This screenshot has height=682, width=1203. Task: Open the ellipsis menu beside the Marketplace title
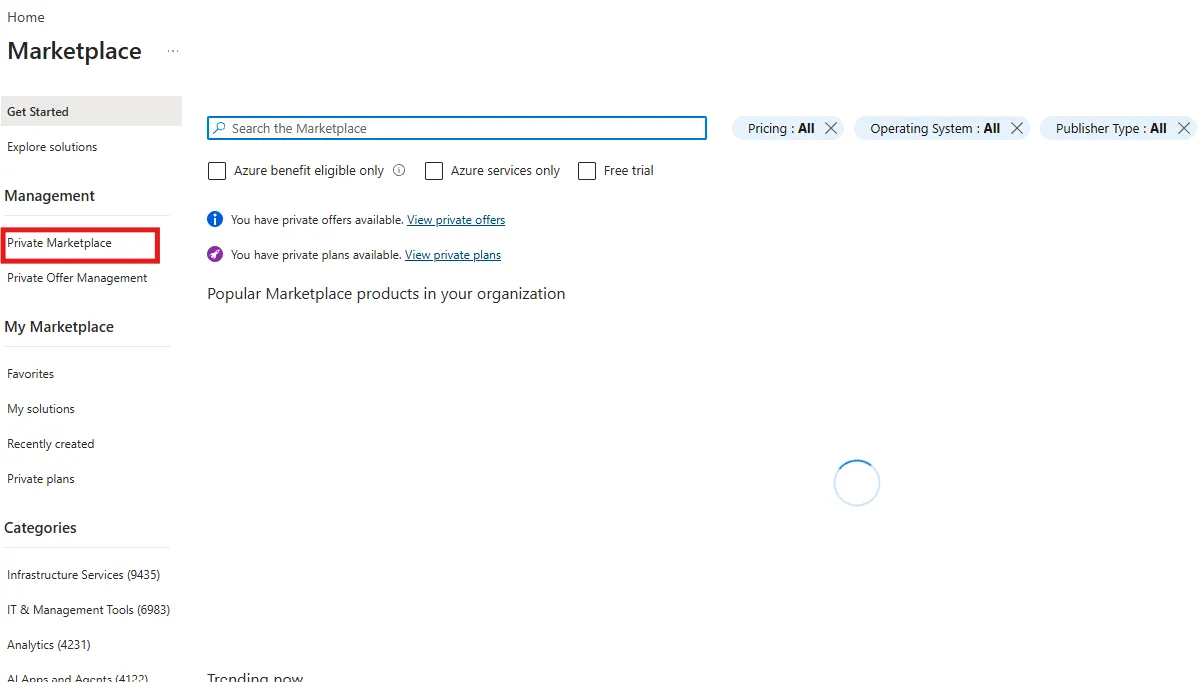click(x=173, y=51)
